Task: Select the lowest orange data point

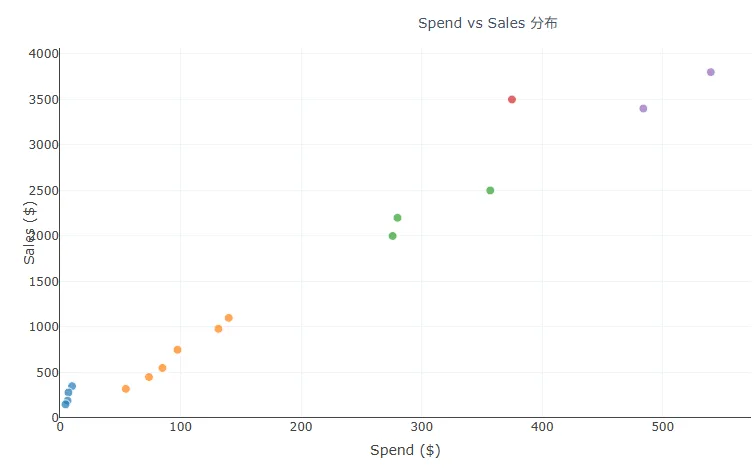Action: [126, 389]
